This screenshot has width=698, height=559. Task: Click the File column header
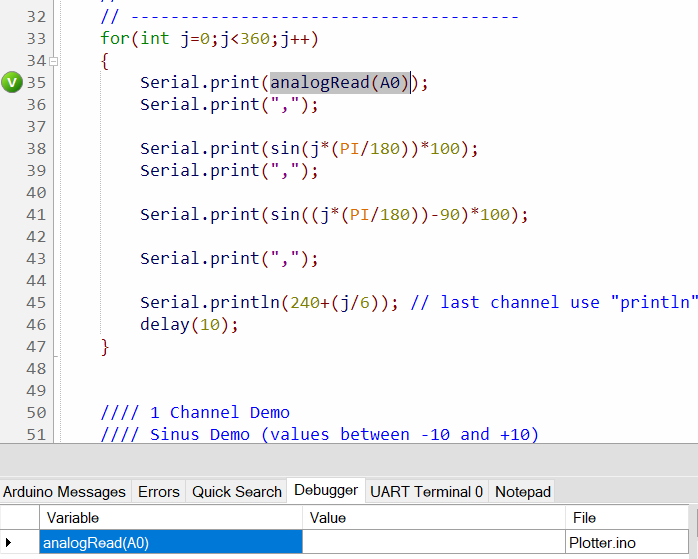click(x=627, y=518)
